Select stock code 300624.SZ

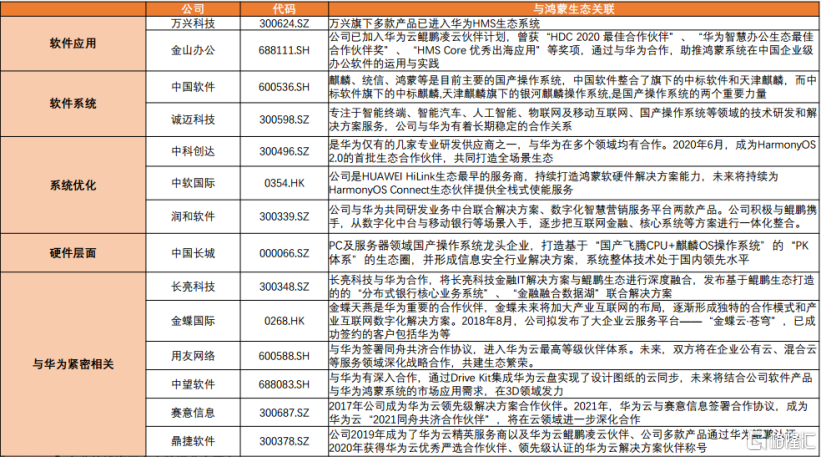(x=284, y=24)
